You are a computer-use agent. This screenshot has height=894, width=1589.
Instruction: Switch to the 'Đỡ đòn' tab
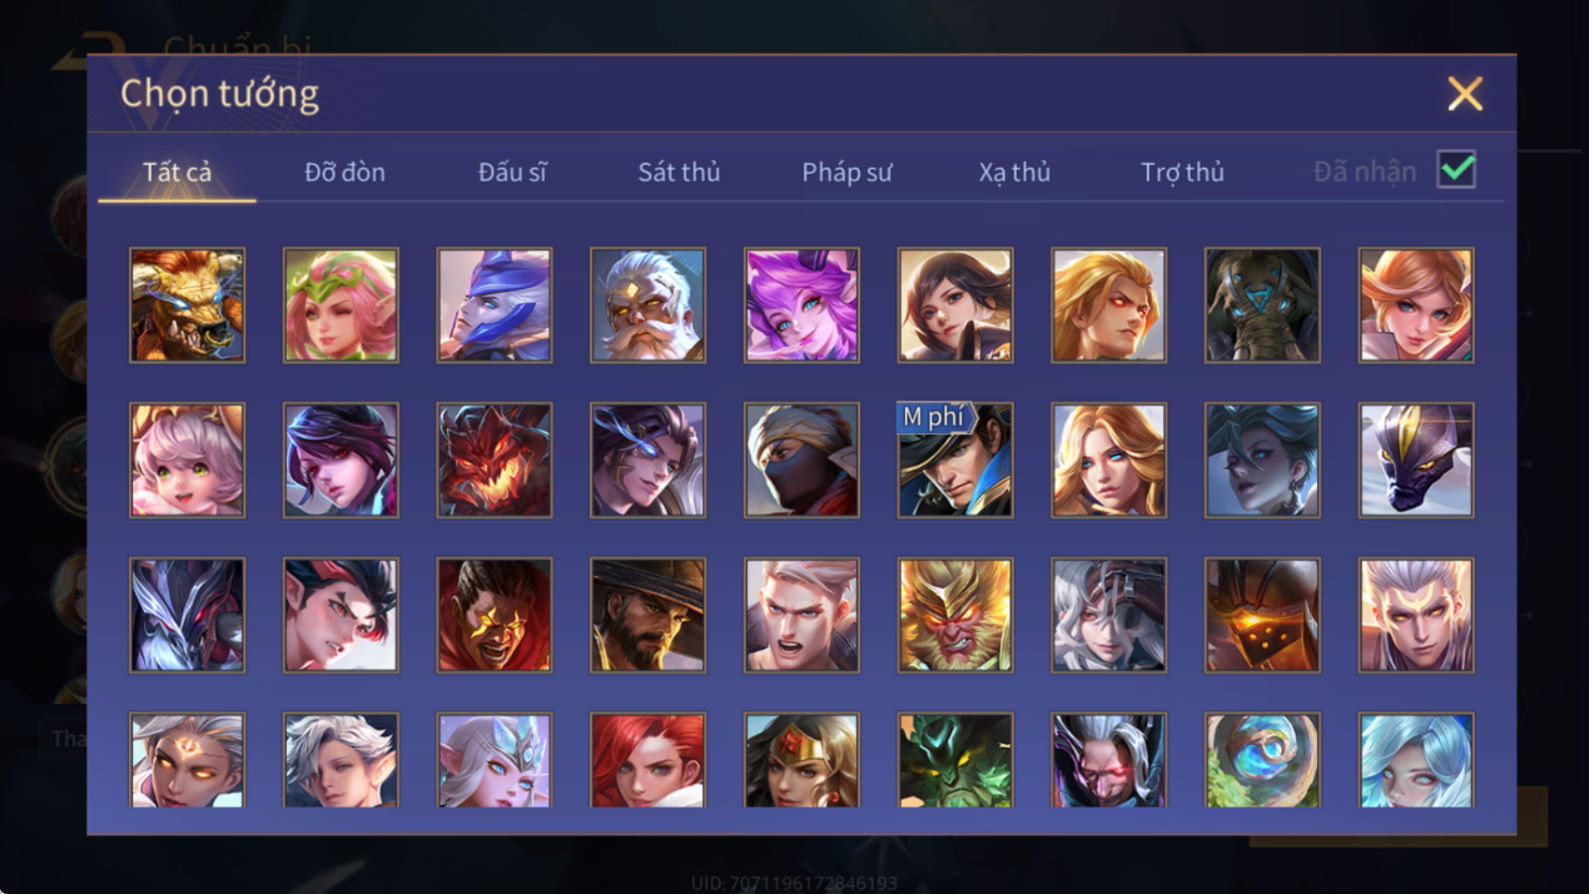coord(345,172)
